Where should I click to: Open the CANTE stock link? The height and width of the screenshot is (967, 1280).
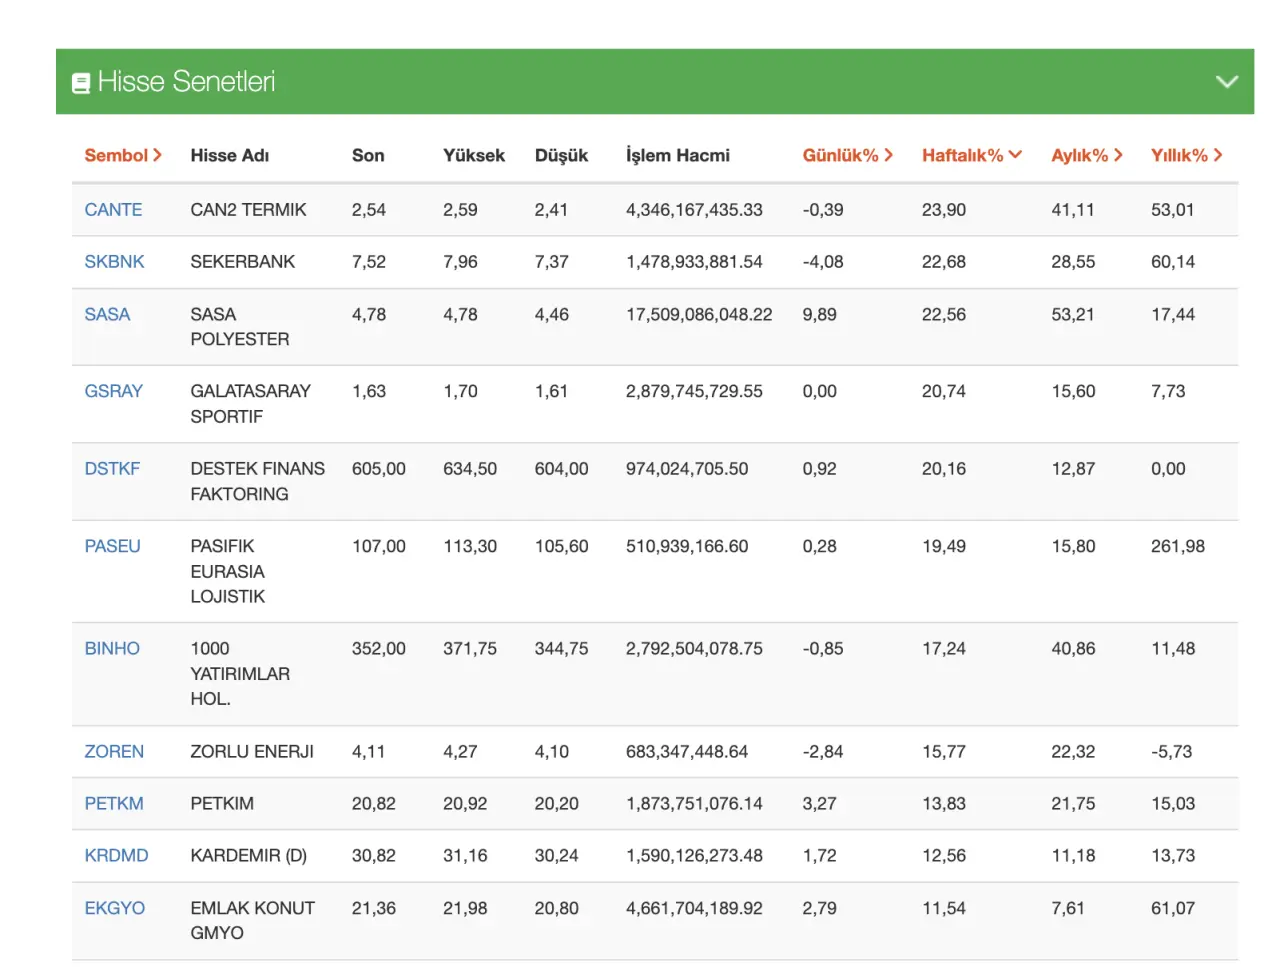(x=113, y=210)
